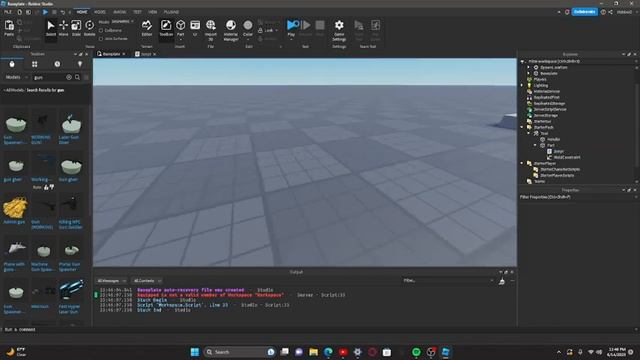640x360 pixels.
Task: Open Toolbox Recent clock icon
Action: 57,64
